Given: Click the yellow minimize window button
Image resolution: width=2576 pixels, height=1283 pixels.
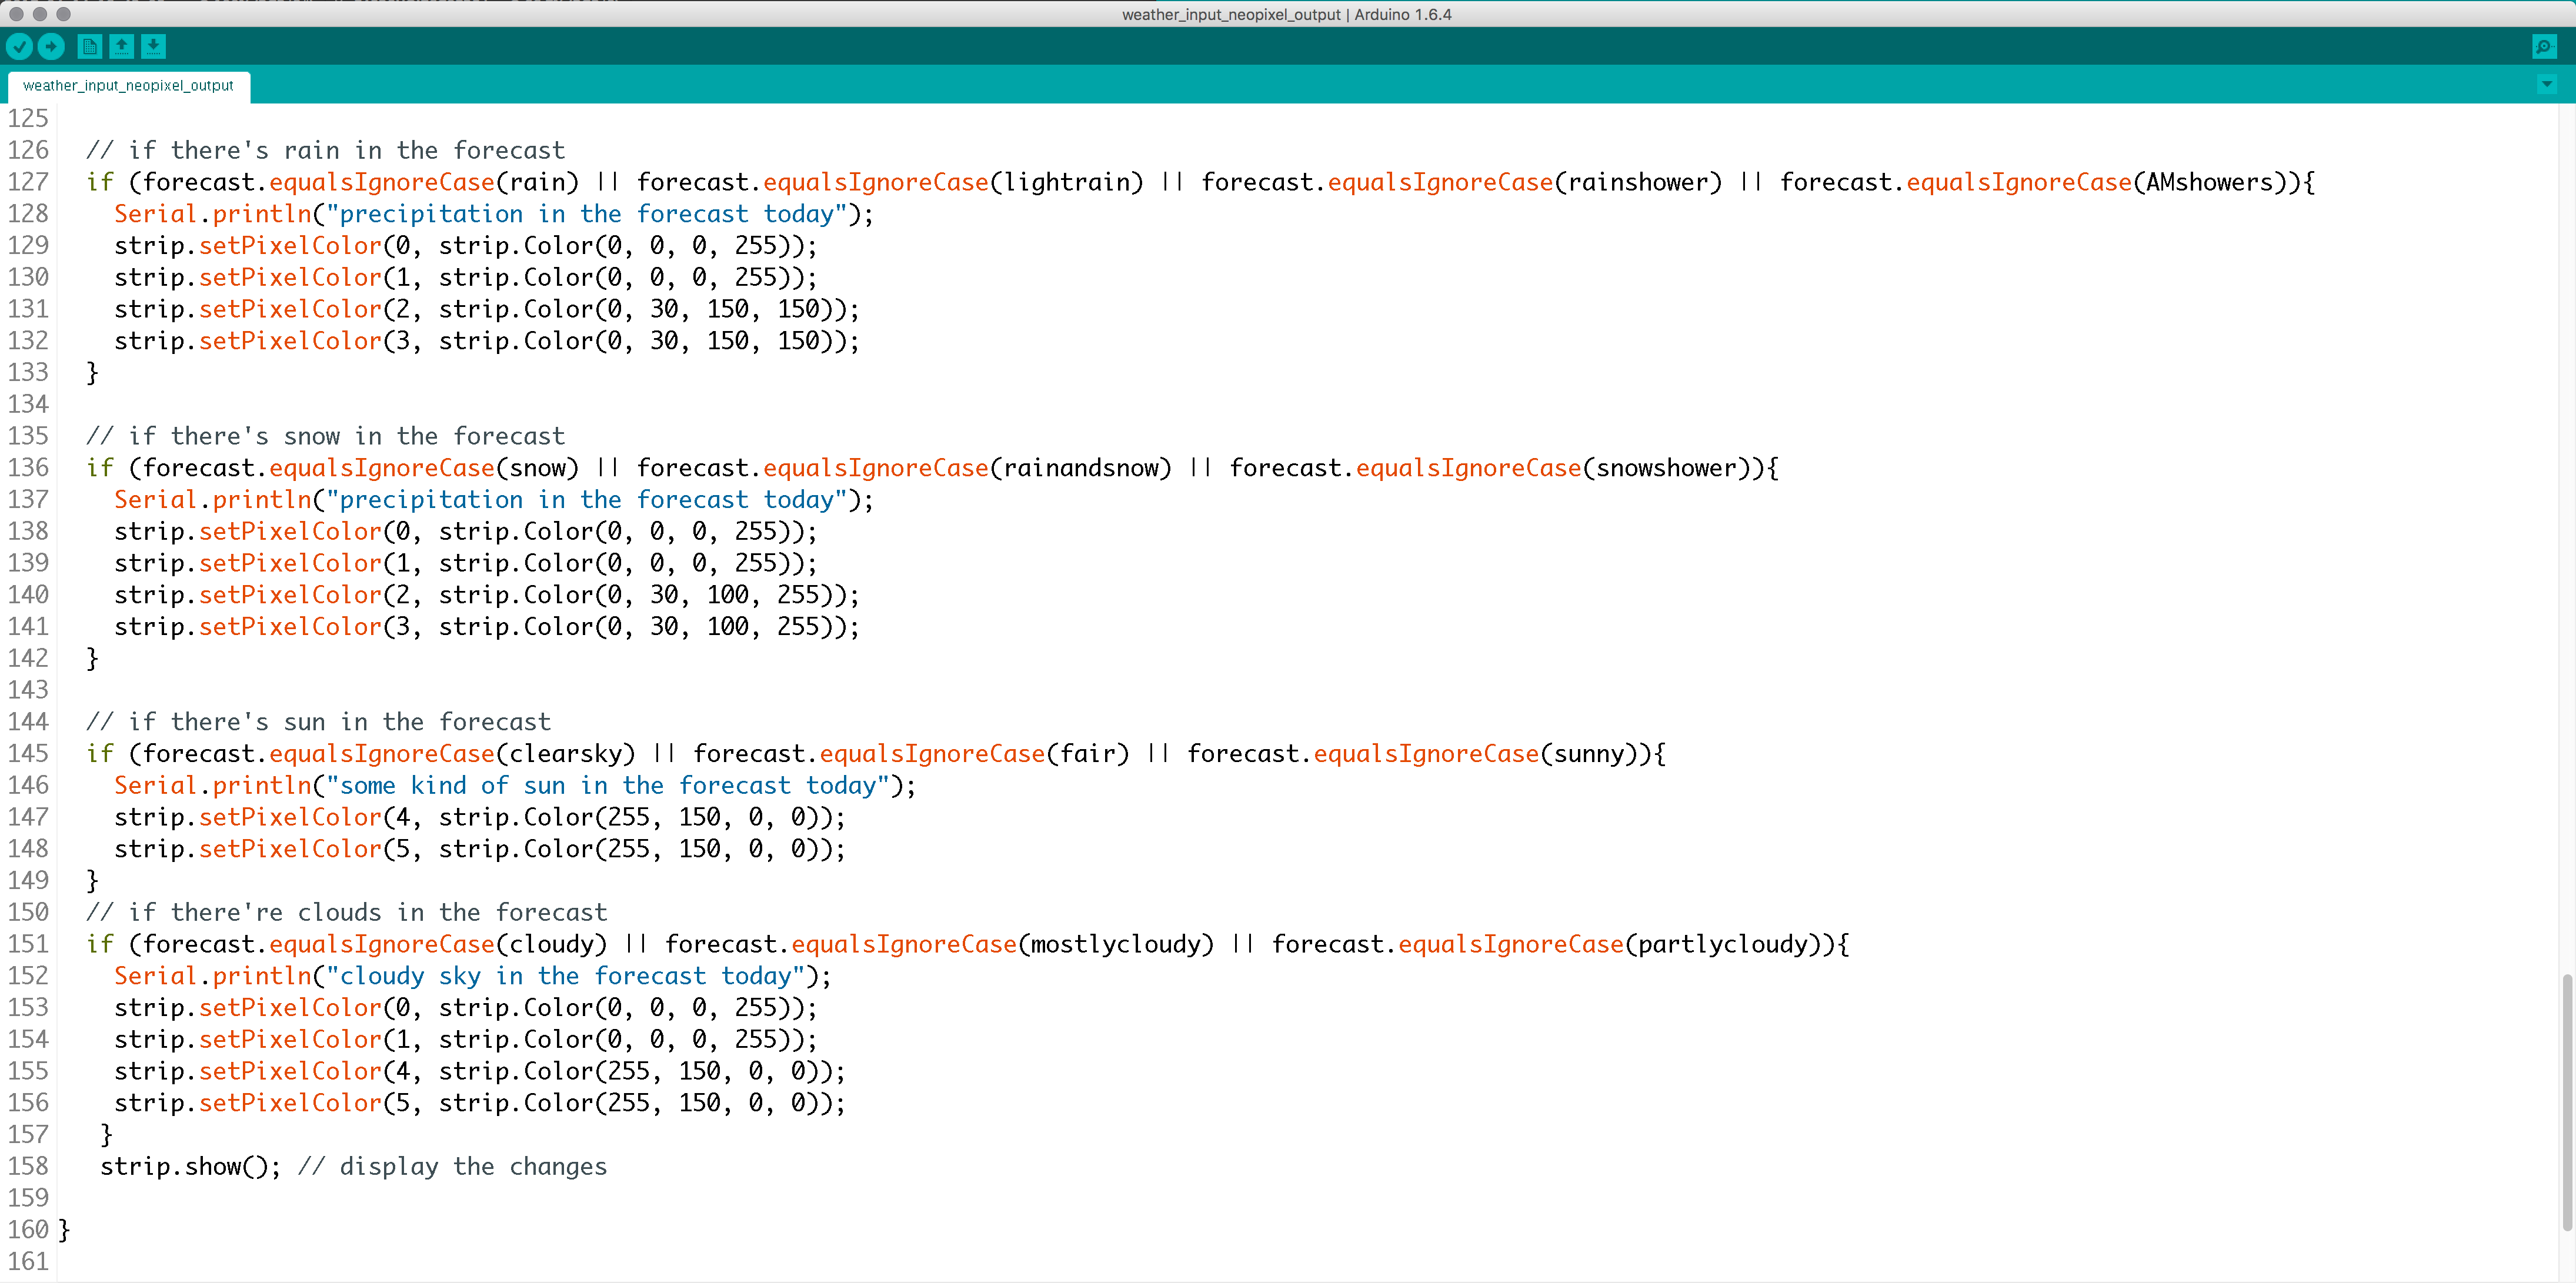Looking at the screenshot, I should point(40,14).
